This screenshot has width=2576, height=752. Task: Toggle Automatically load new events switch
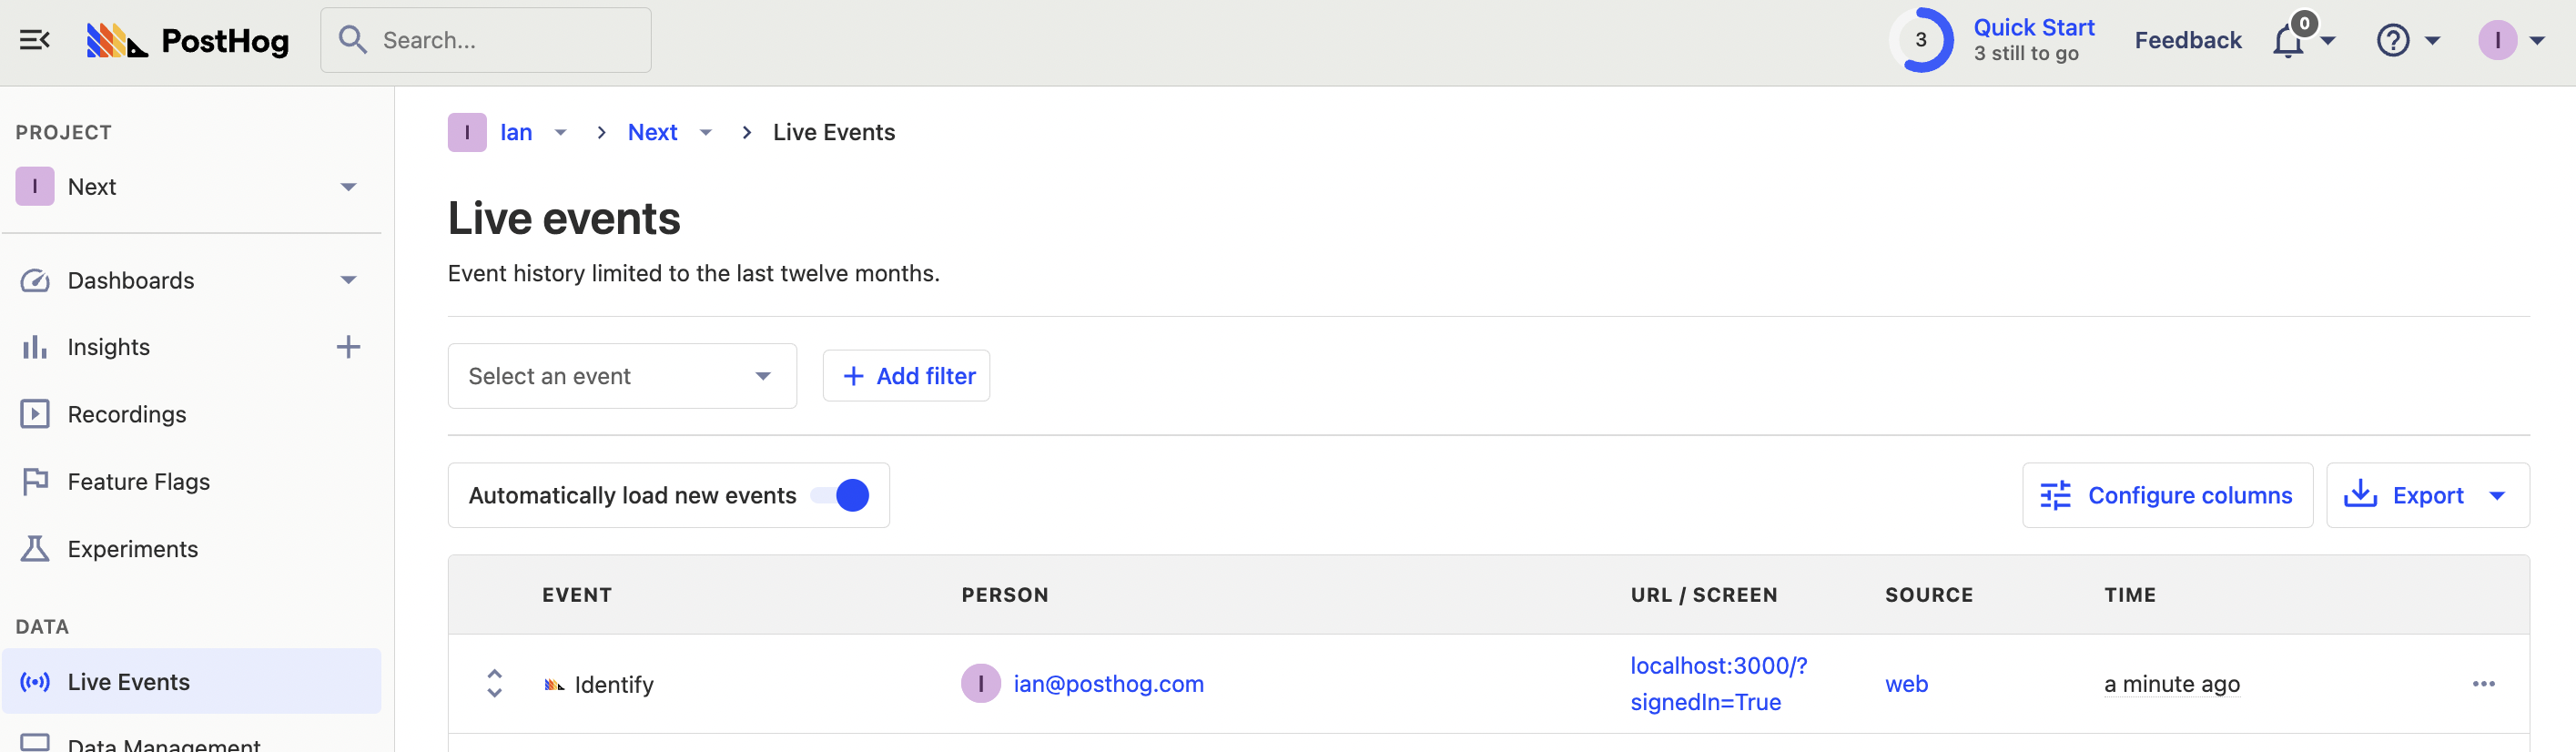tap(841, 495)
